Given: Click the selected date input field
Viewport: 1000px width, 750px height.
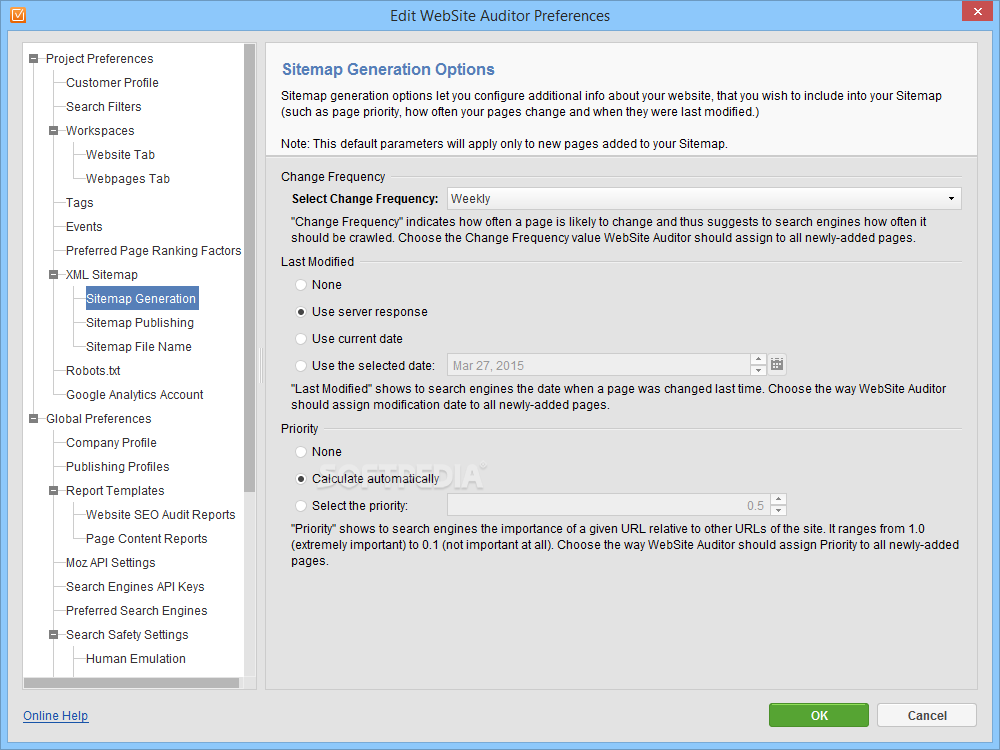Looking at the screenshot, I should click(599, 365).
